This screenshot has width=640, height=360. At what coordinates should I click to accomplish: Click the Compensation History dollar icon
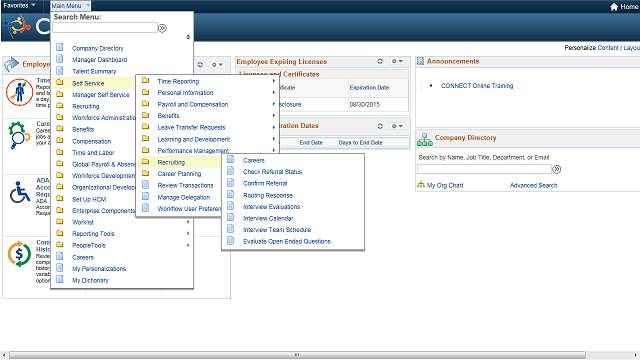(x=19, y=254)
